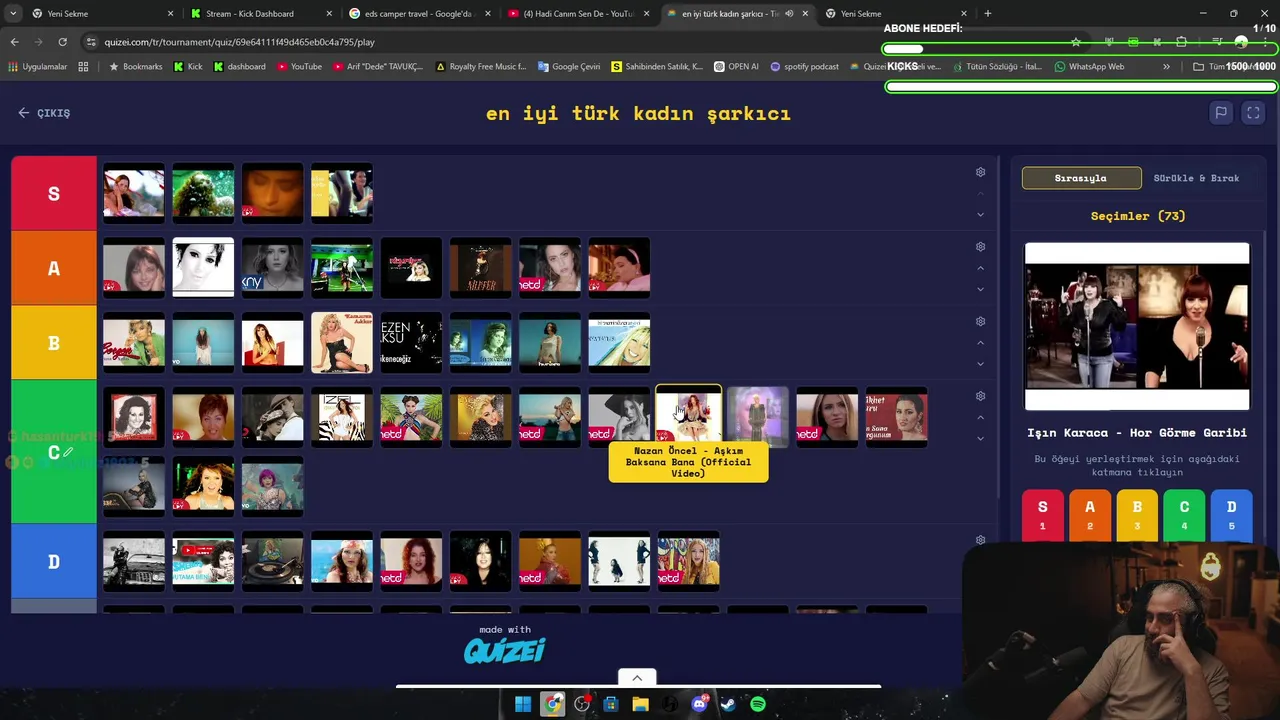
Task: Expand the bottom panel chevron
Action: (637, 677)
